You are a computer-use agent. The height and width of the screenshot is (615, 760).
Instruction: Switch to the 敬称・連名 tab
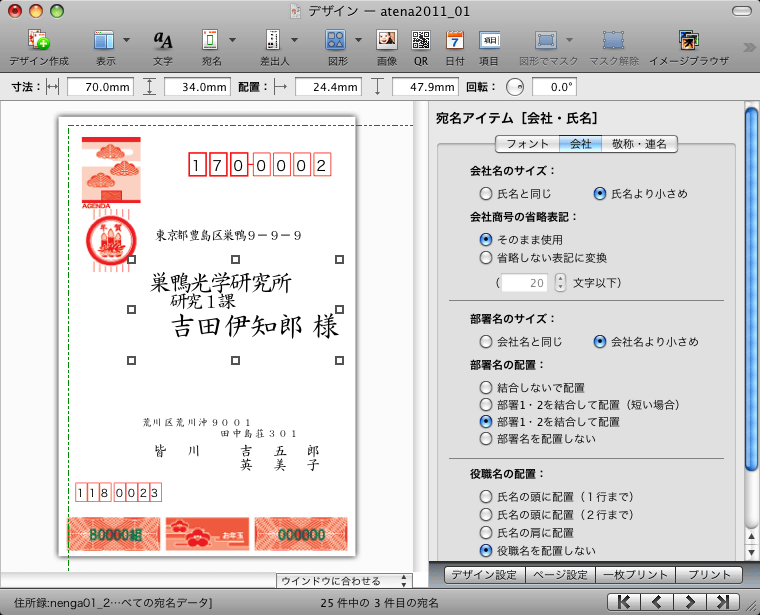[x=640, y=144]
